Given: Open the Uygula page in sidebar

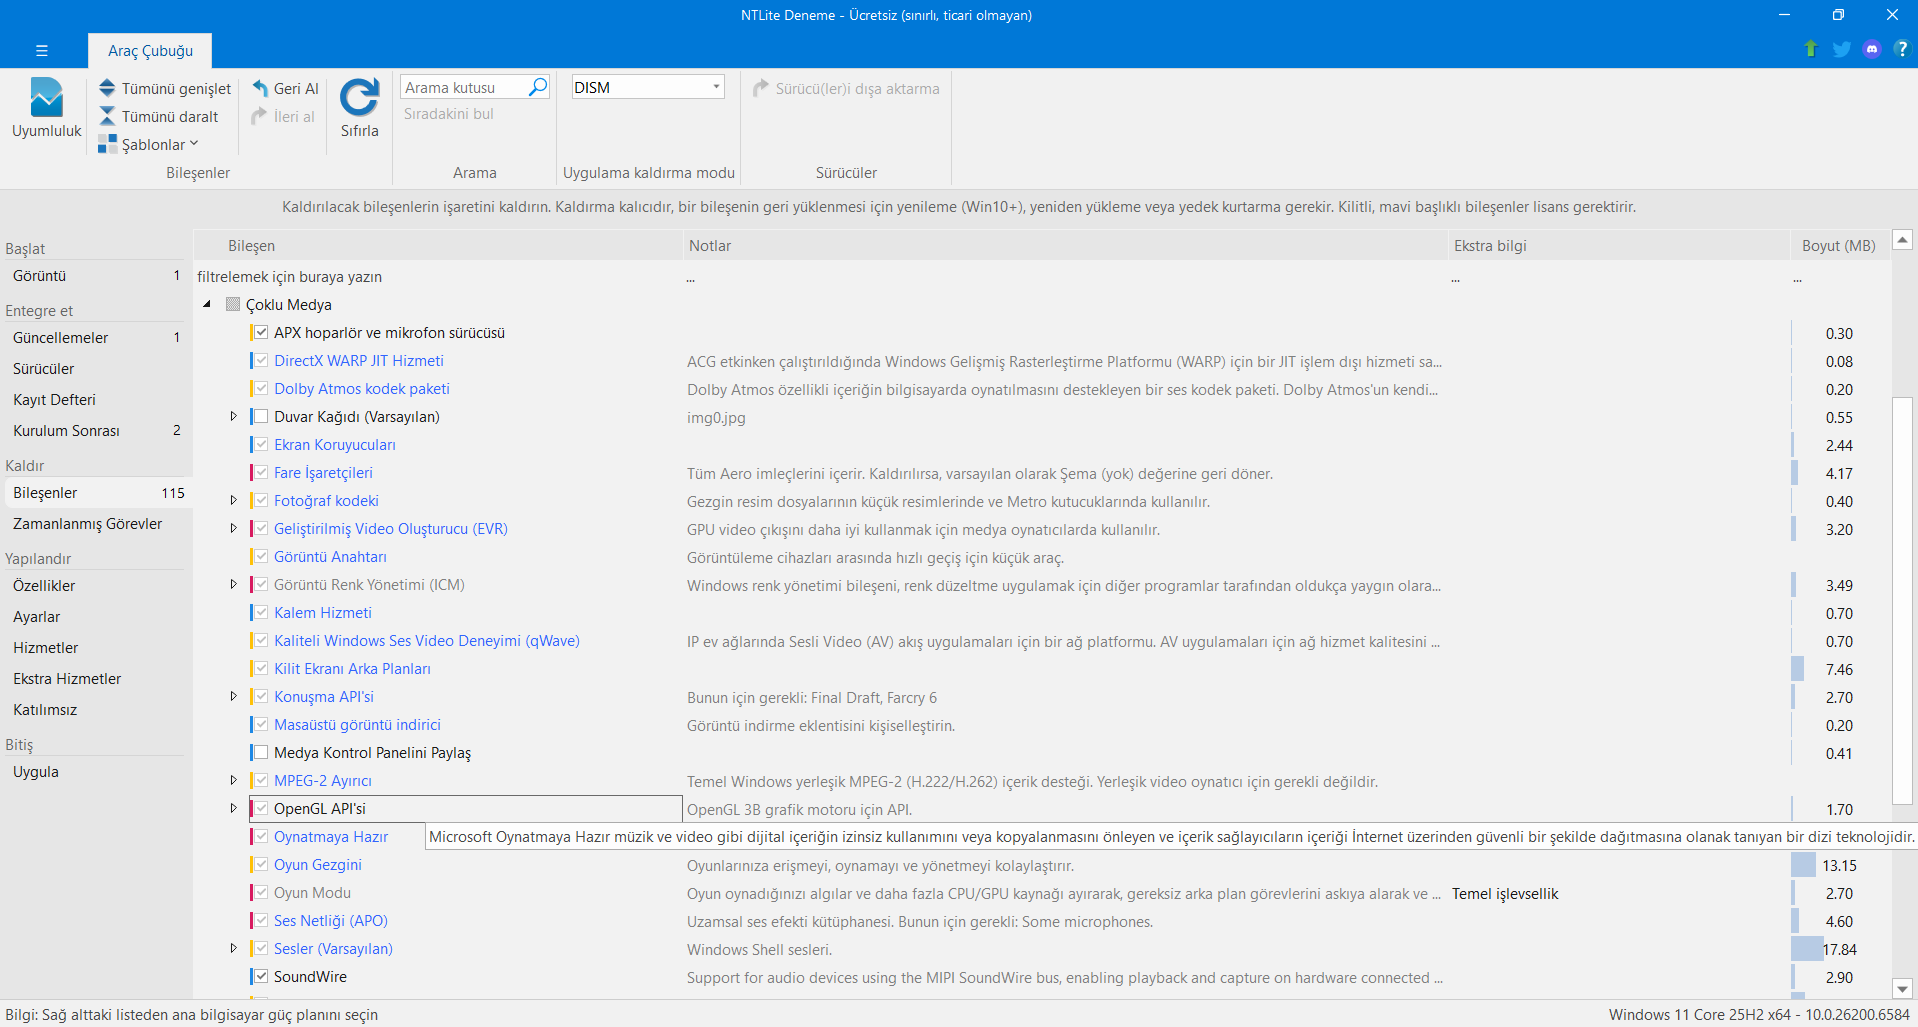Looking at the screenshot, I should (x=96, y=772).
